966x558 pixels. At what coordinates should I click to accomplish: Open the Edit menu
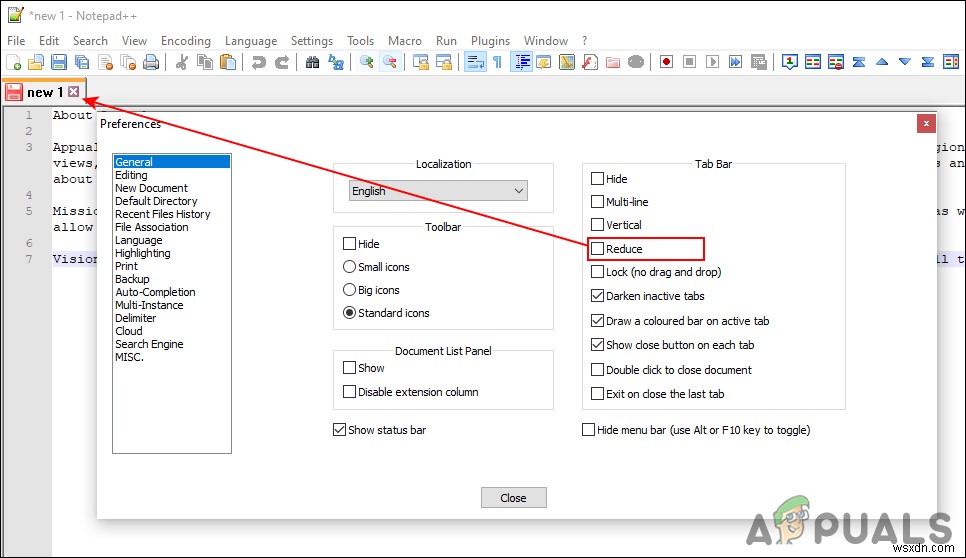49,41
